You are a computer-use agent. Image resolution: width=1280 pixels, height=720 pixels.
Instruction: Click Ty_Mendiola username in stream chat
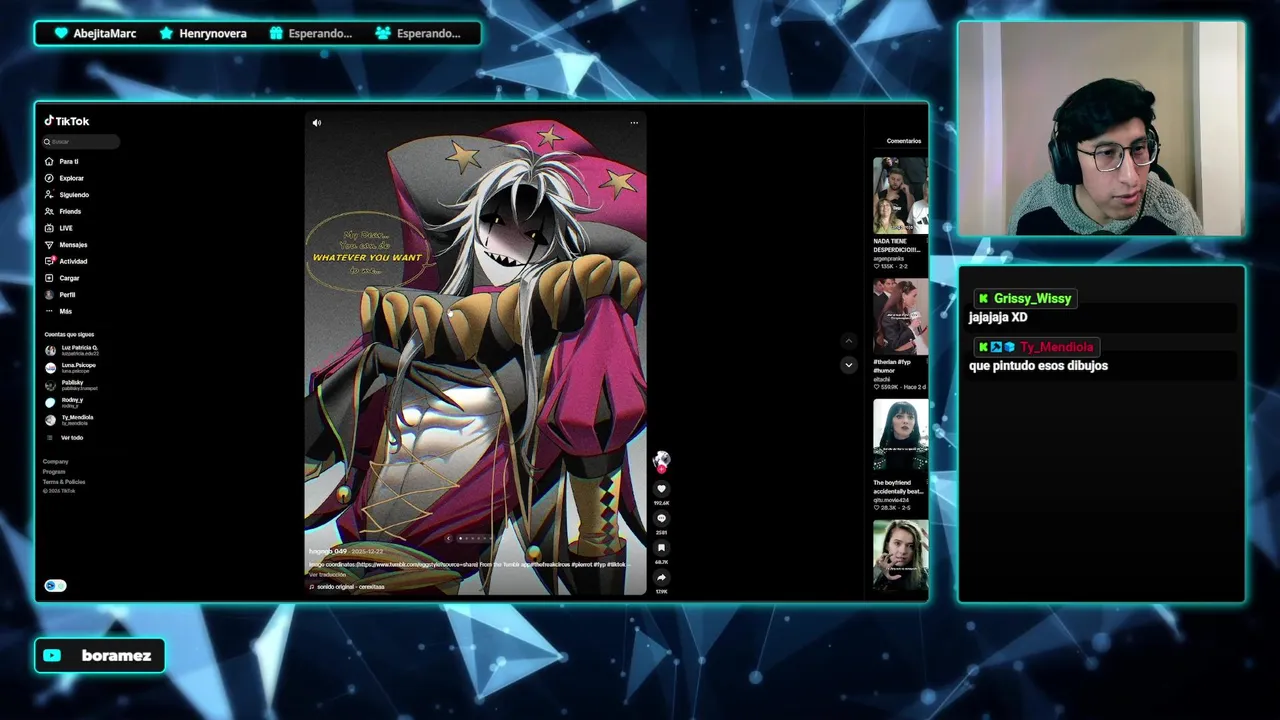(x=1056, y=347)
